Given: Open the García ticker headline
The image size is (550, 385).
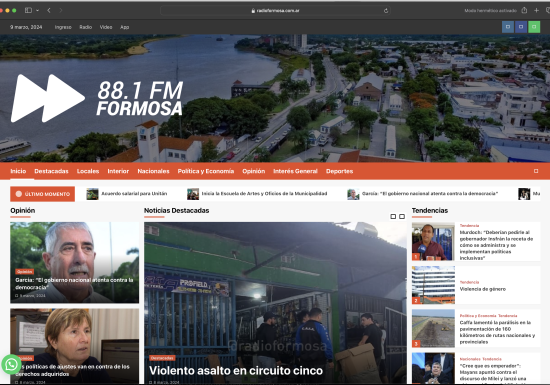Looking at the screenshot, I should pyautogui.click(x=430, y=194).
